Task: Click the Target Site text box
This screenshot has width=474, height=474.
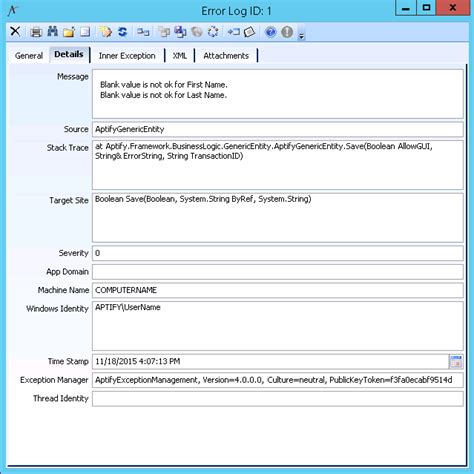Action: (x=278, y=218)
